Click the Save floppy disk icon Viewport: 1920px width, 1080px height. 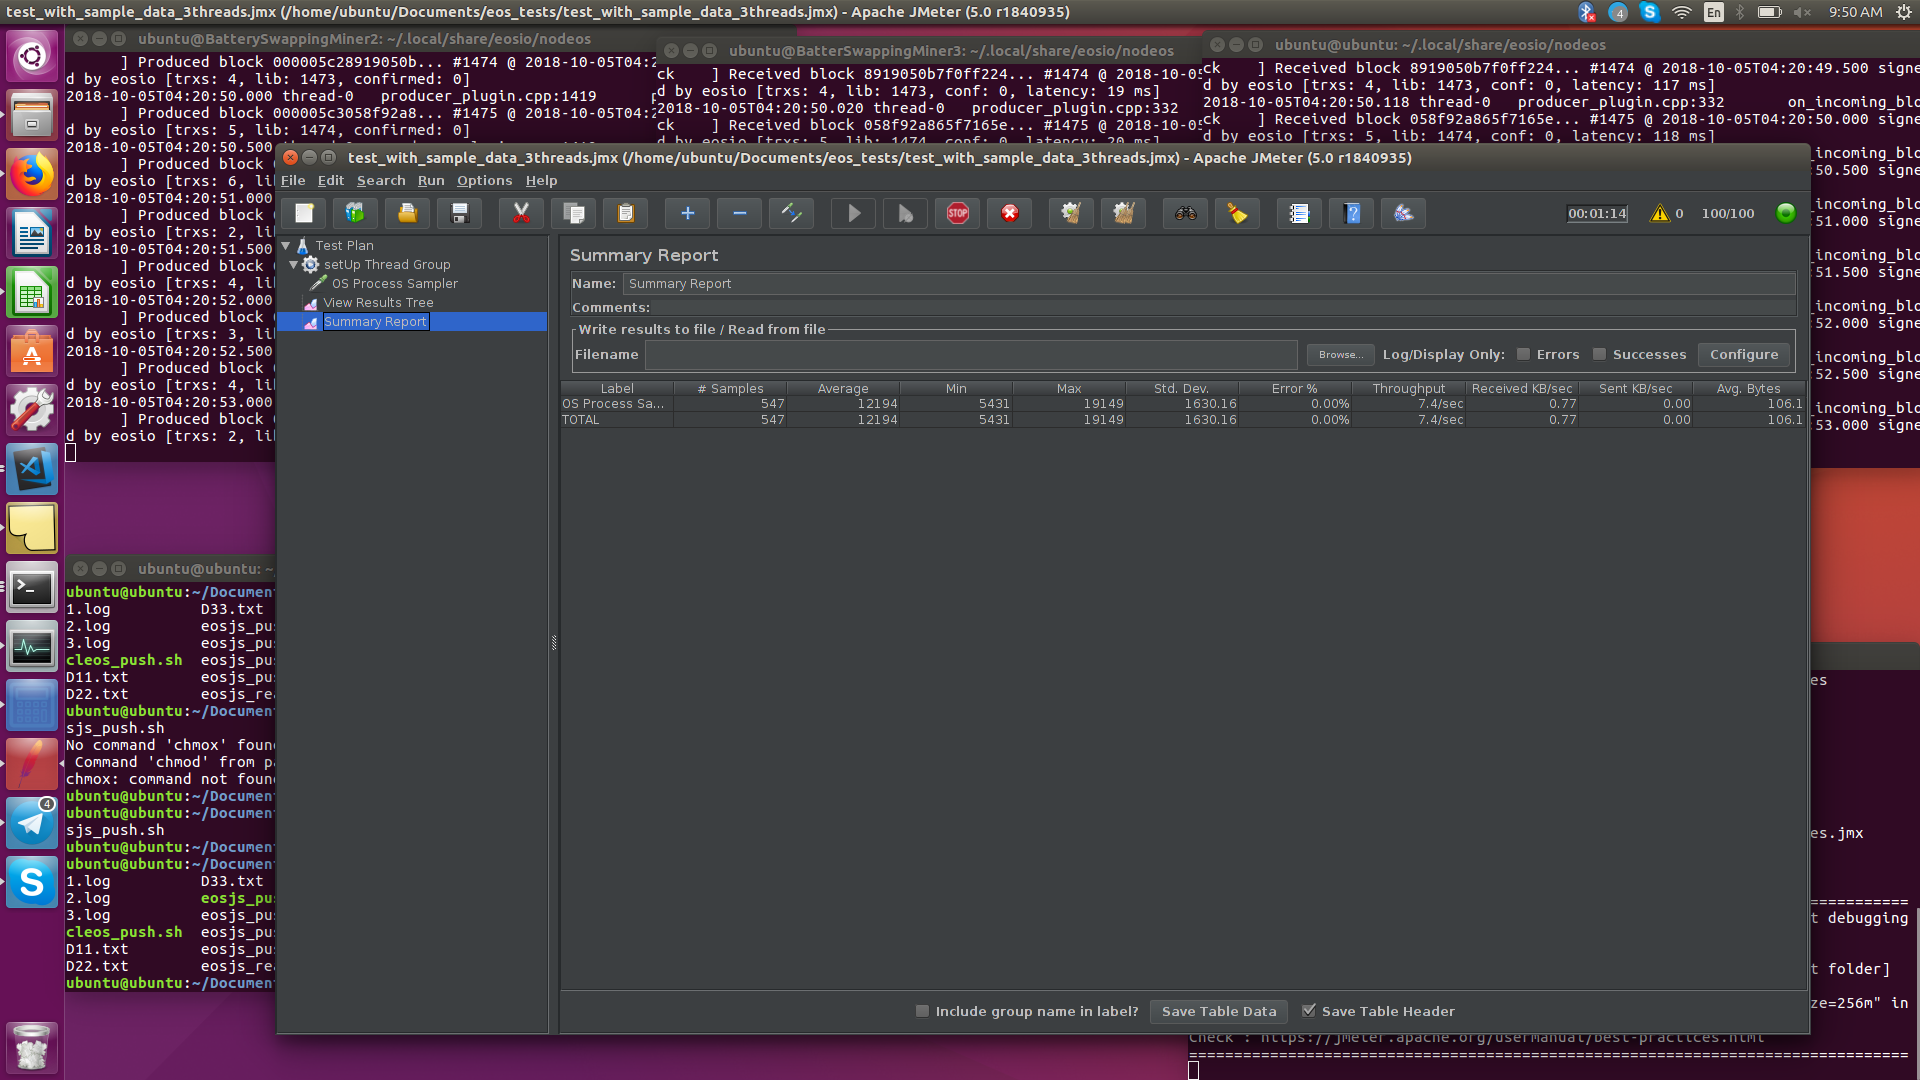click(x=459, y=213)
